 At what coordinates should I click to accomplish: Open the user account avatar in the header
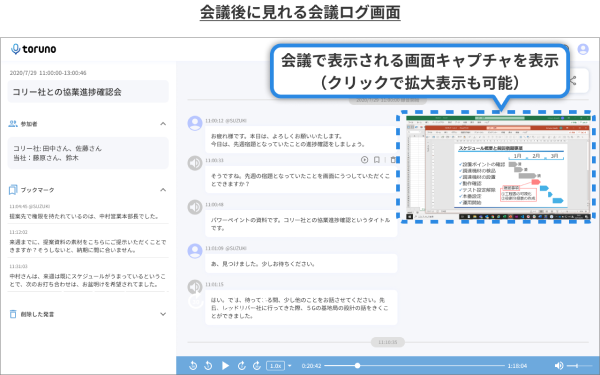tap(583, 49)
